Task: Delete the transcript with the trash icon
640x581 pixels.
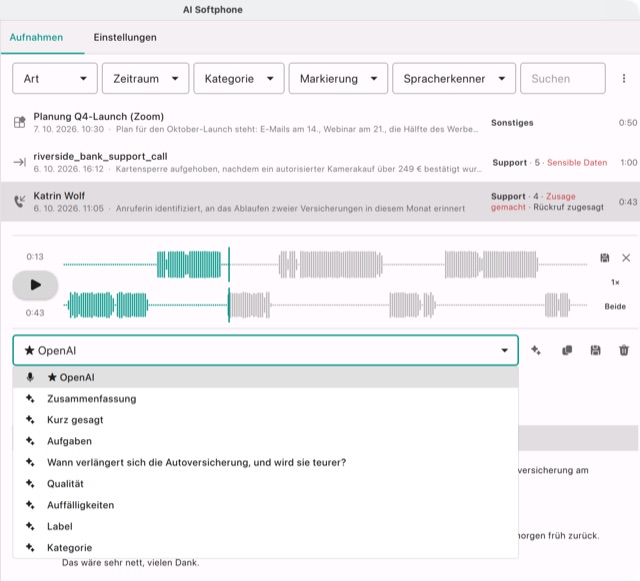Action: (624, 350)
